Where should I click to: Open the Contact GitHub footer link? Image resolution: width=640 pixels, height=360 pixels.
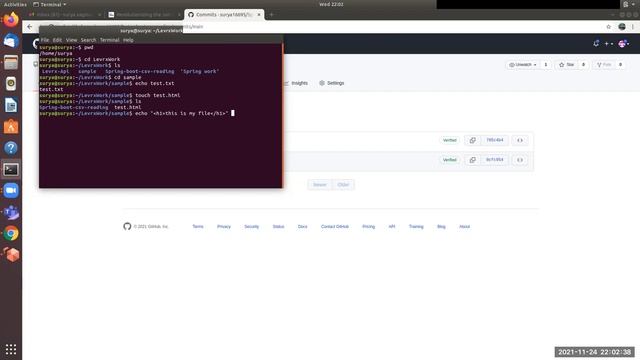click(x=335, y=227)
